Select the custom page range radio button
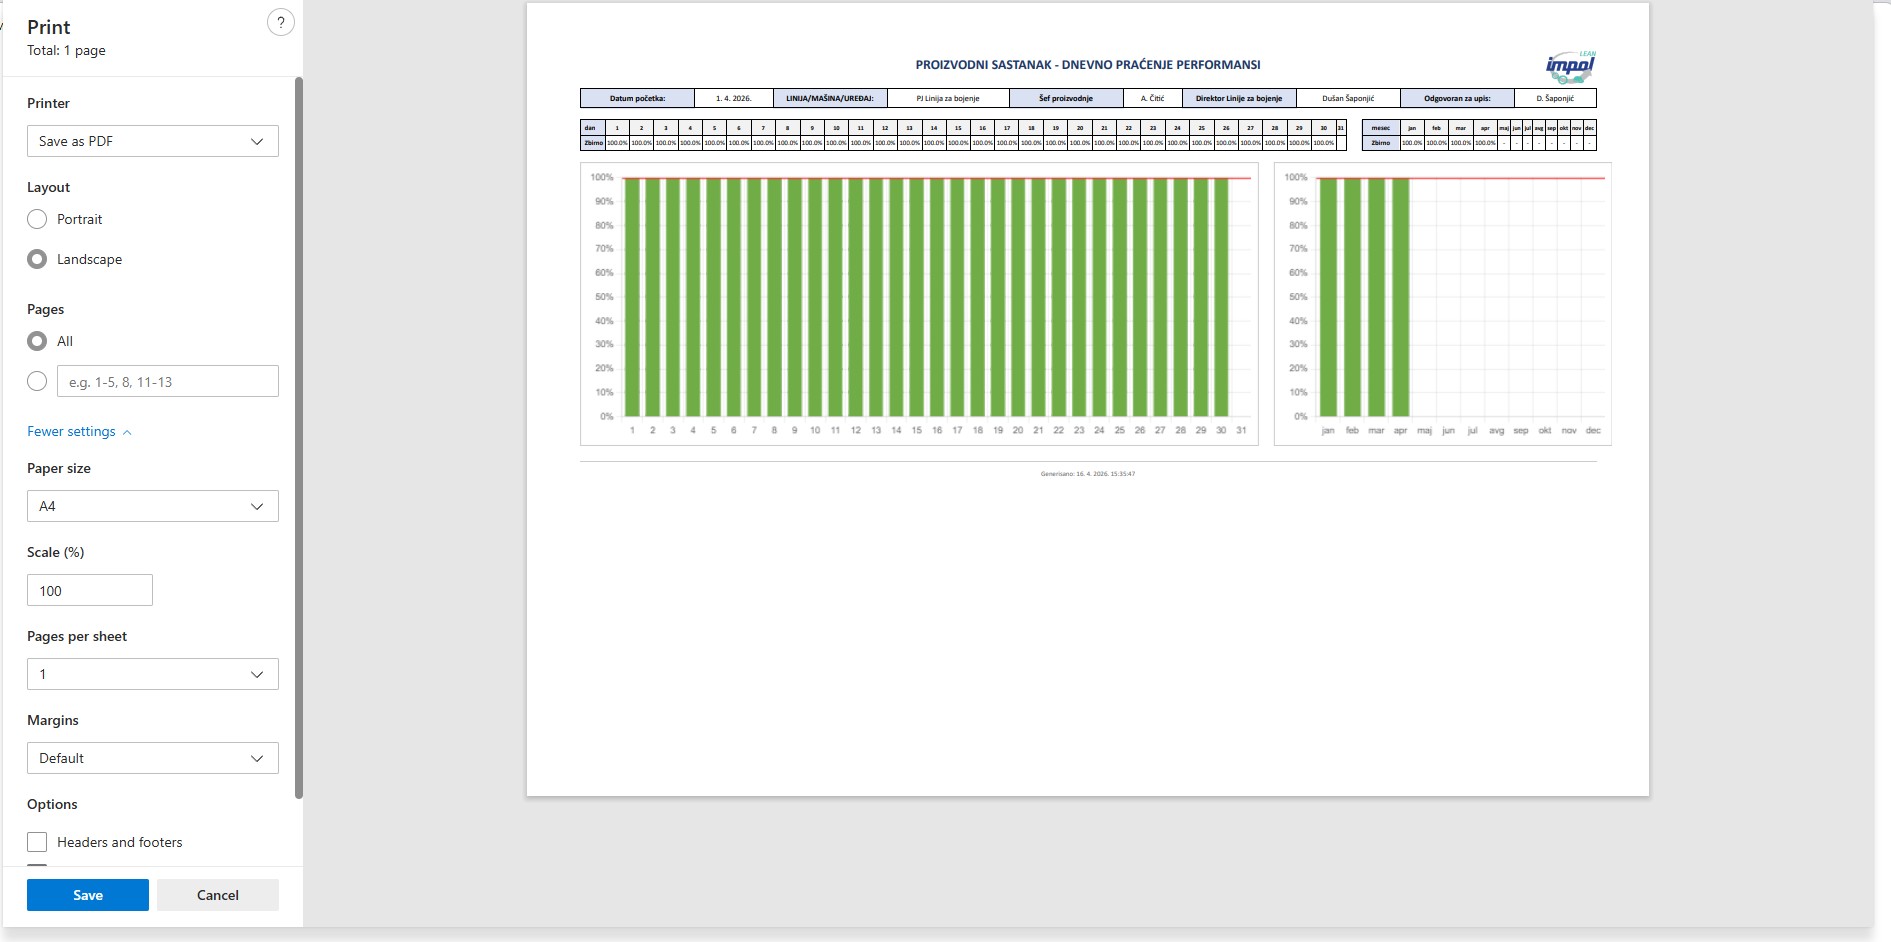The width and height of the screenshot is (1891, 942). coord(37,381)
